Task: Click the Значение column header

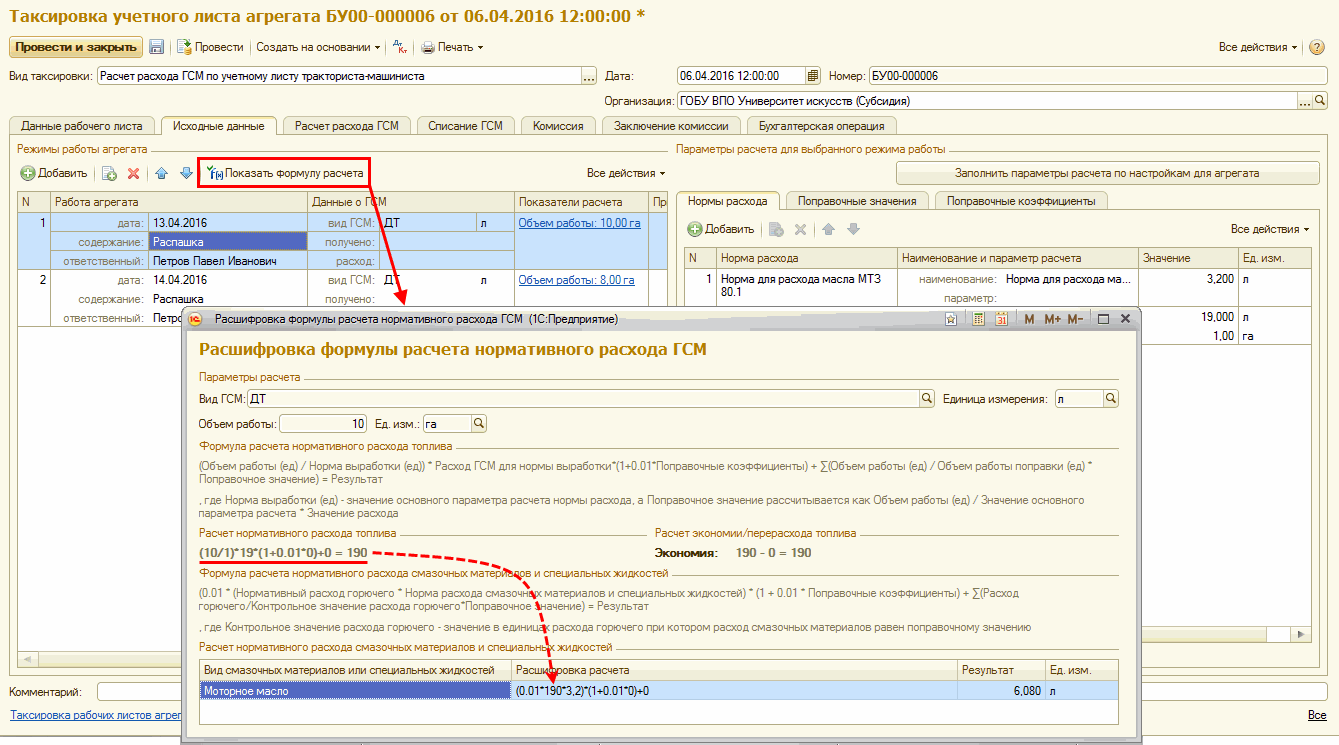Action: pyautogui.click(x=1187, y=258)
